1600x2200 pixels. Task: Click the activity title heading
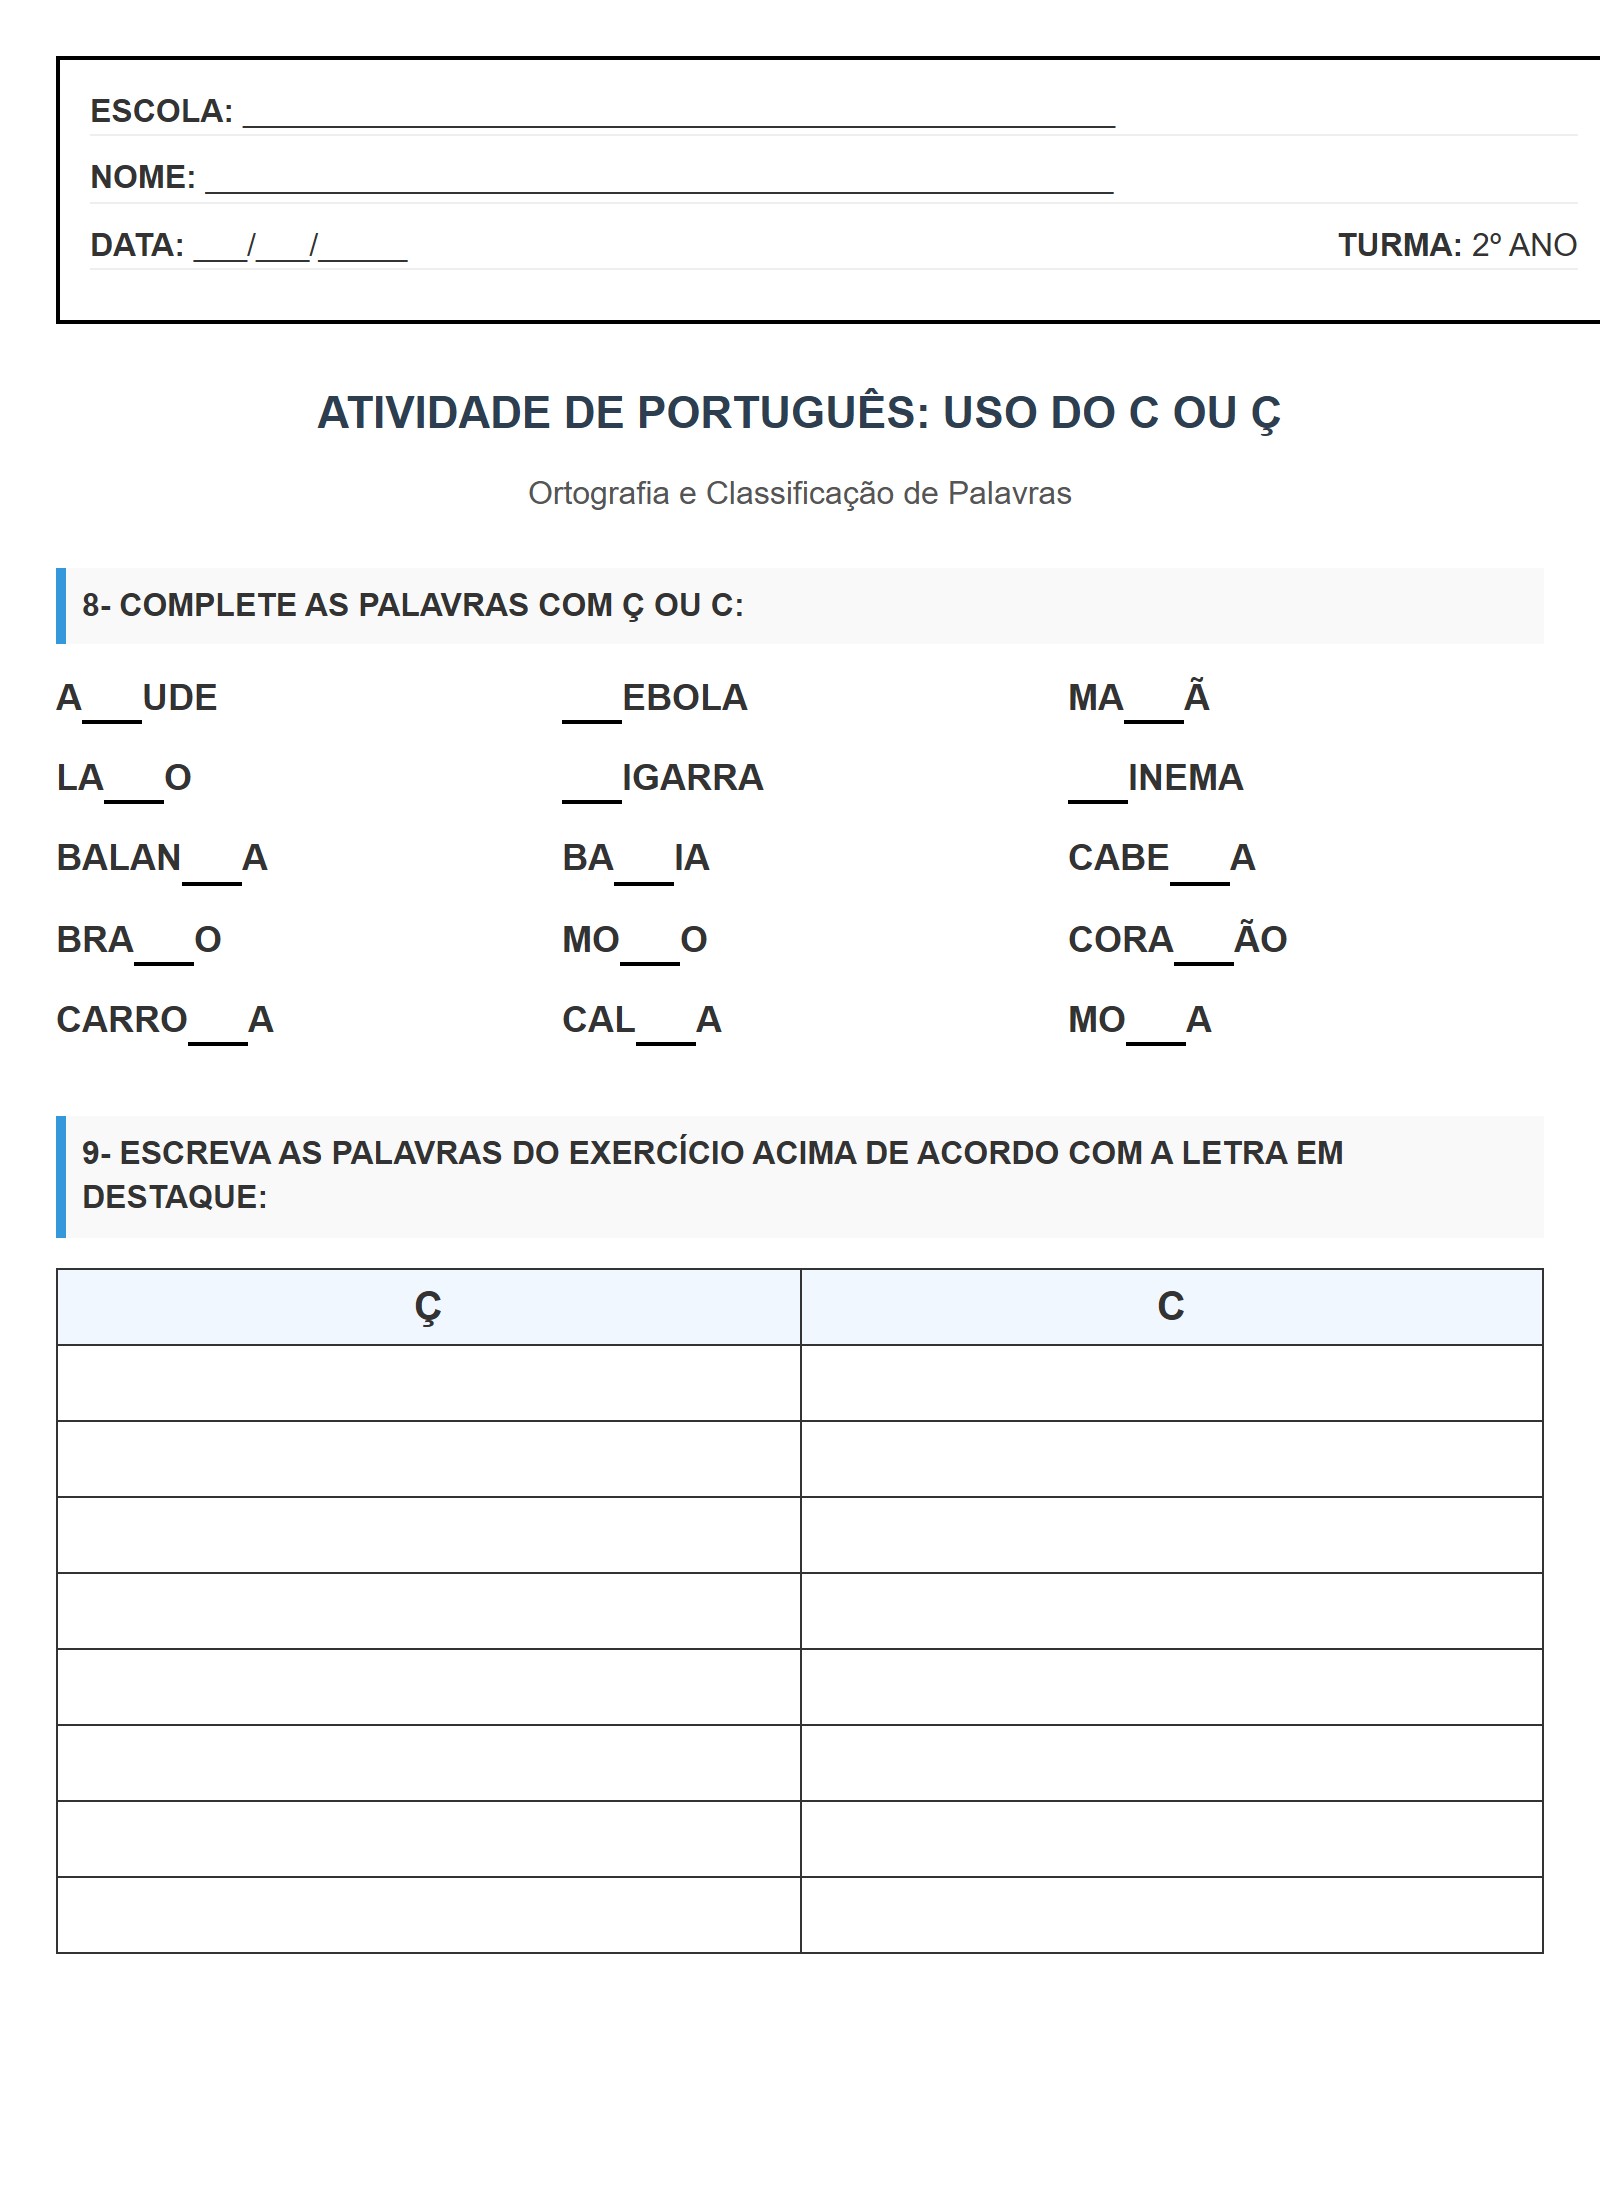pyautogui.click(x=799, y=413)
